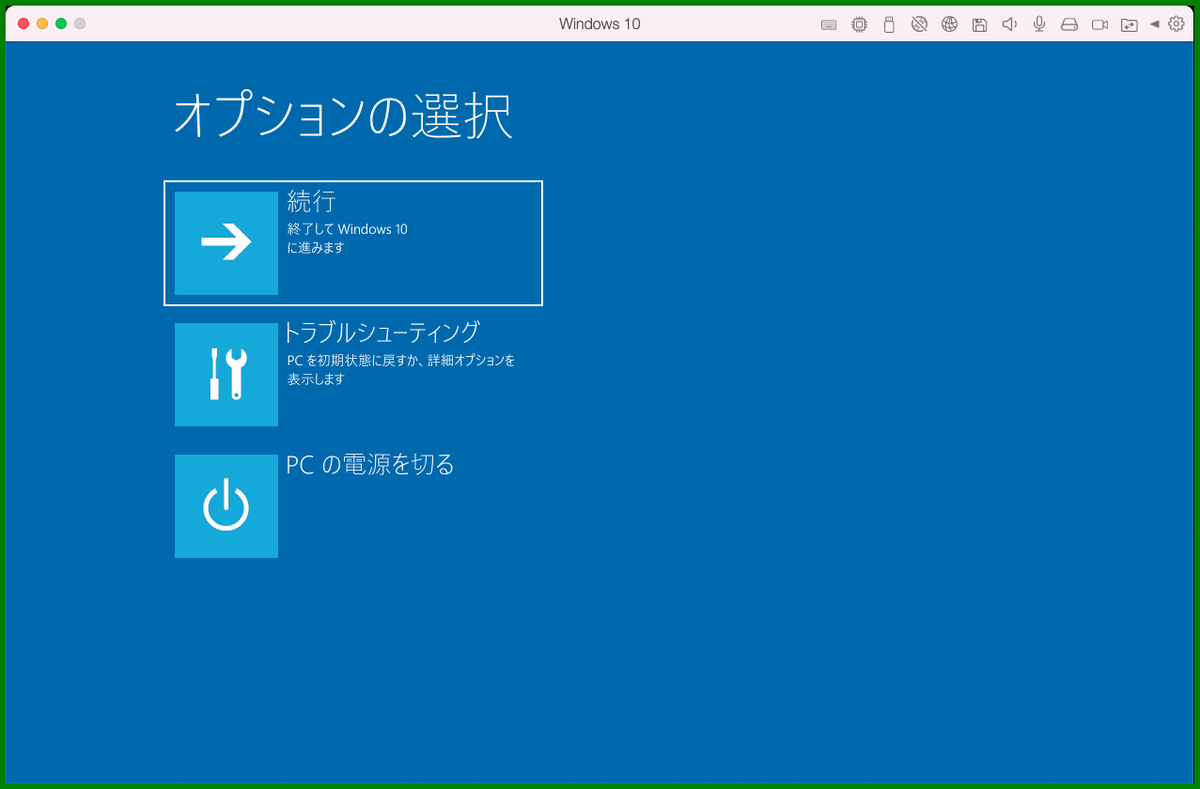This screenshot has width=1200, height=789.
Task: Open the virtual machine settings gear
Action: pyautogui.click(x=1175, y=25)
